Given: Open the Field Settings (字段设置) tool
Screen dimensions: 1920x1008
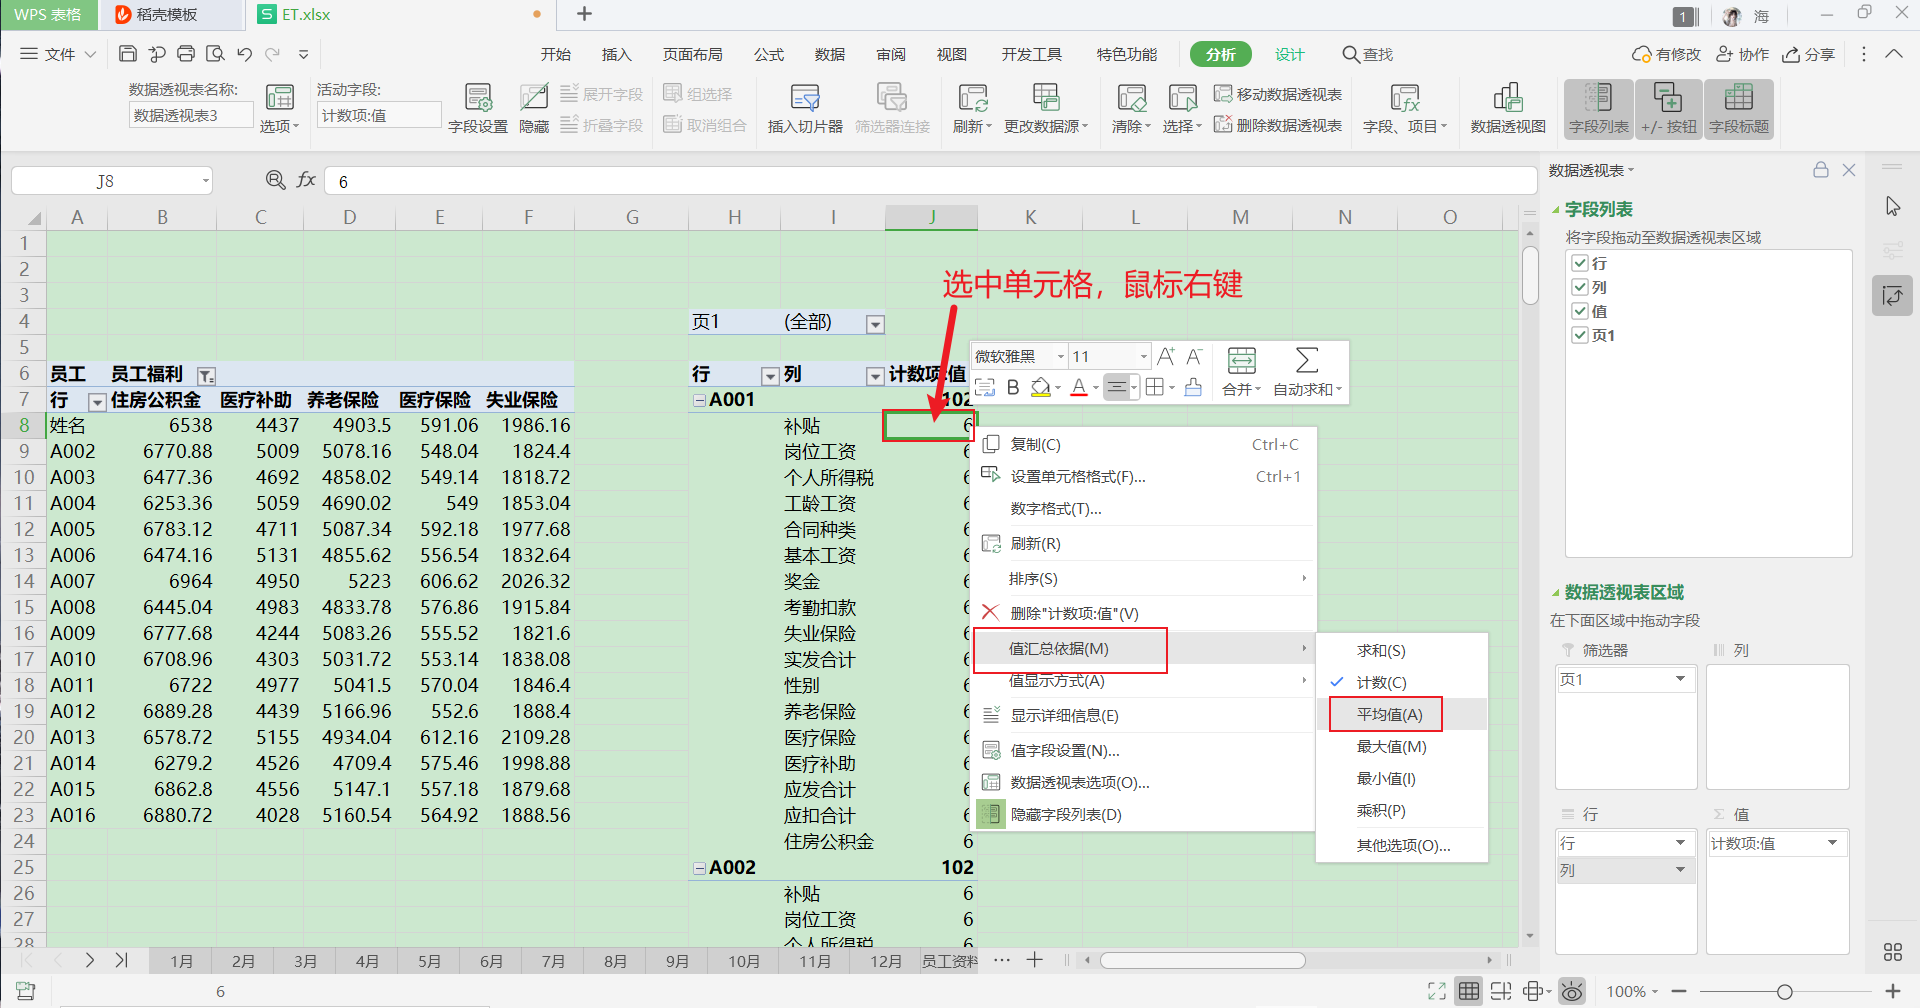Looking at the screenshot, I should (478, 108).
